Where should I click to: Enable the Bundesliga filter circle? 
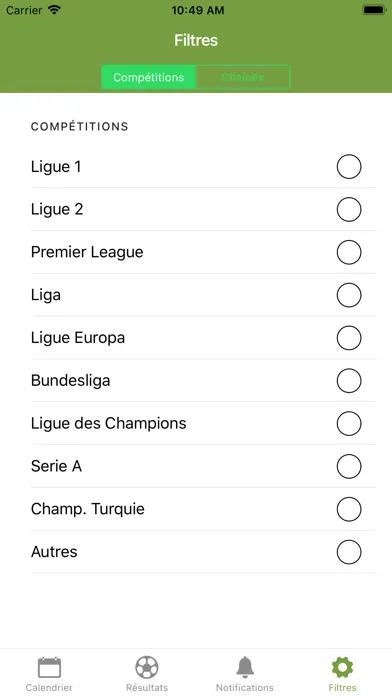pos(349,381)
